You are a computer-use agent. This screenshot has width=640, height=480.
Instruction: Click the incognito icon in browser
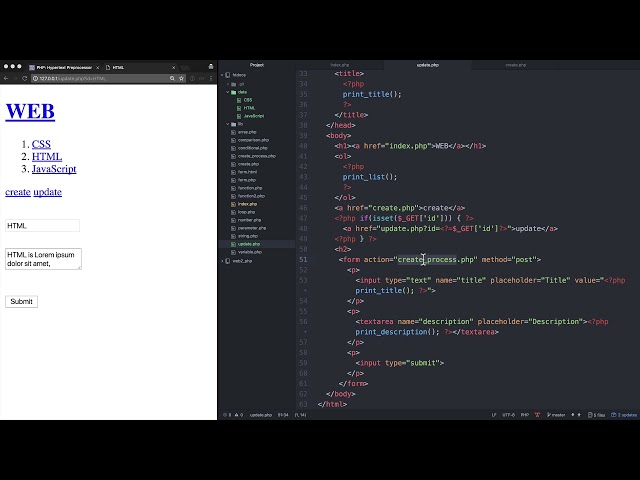(211, 67)
